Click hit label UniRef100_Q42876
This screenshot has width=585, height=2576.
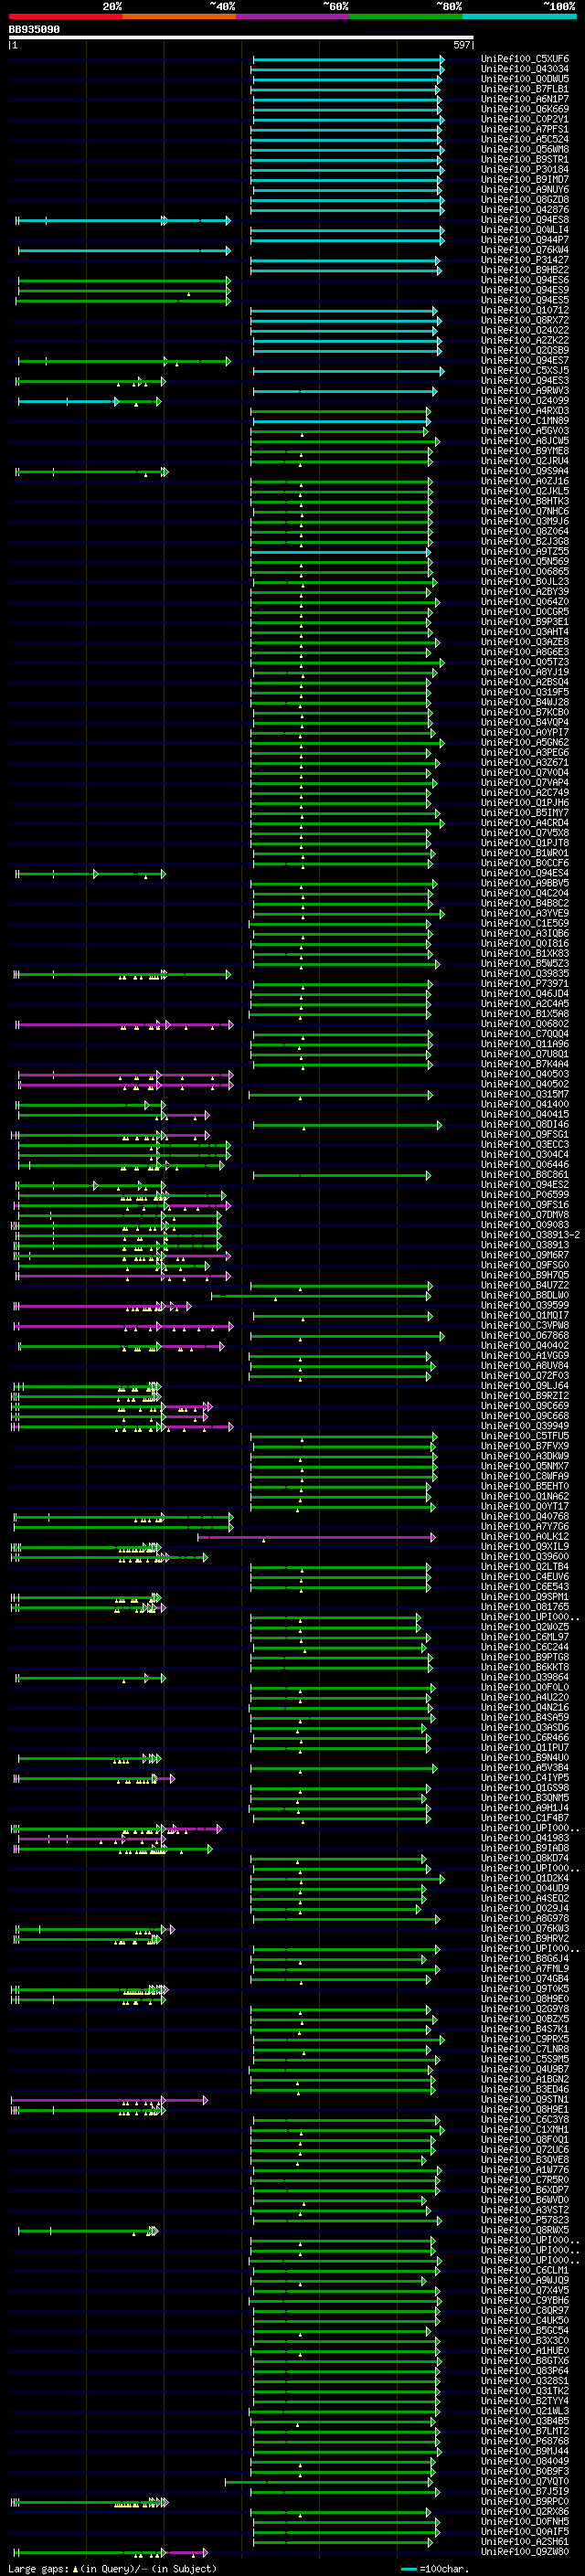point(525,210)
